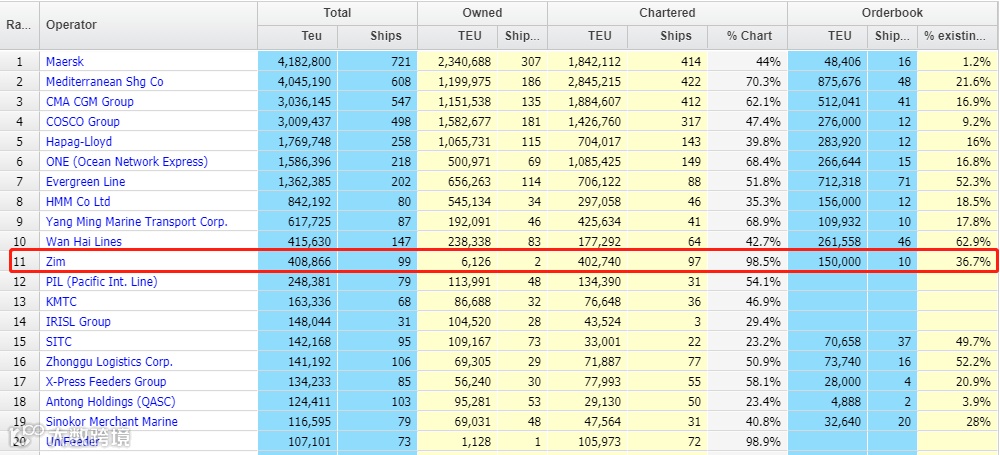Click the Chartered group header
This screenshot has height=455, width=1000.
click(x=667, y=13)
